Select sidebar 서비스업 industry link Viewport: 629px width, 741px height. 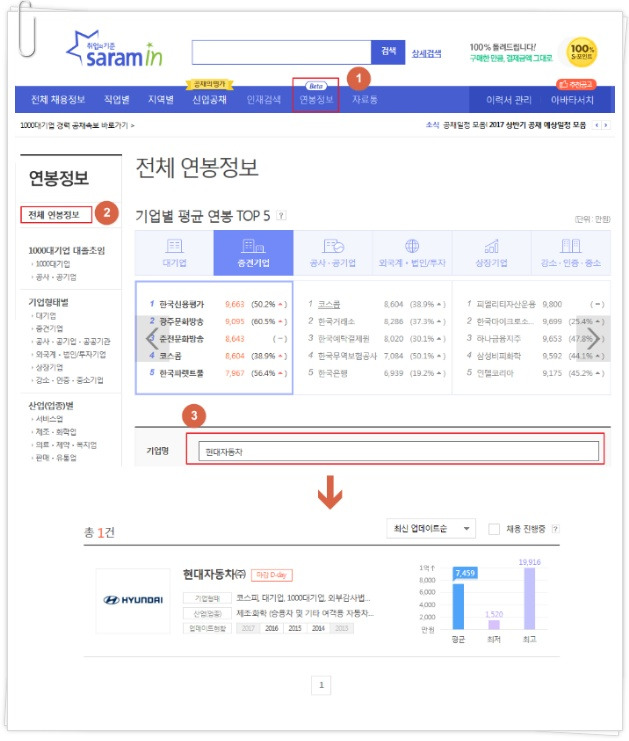coord(49,419)
